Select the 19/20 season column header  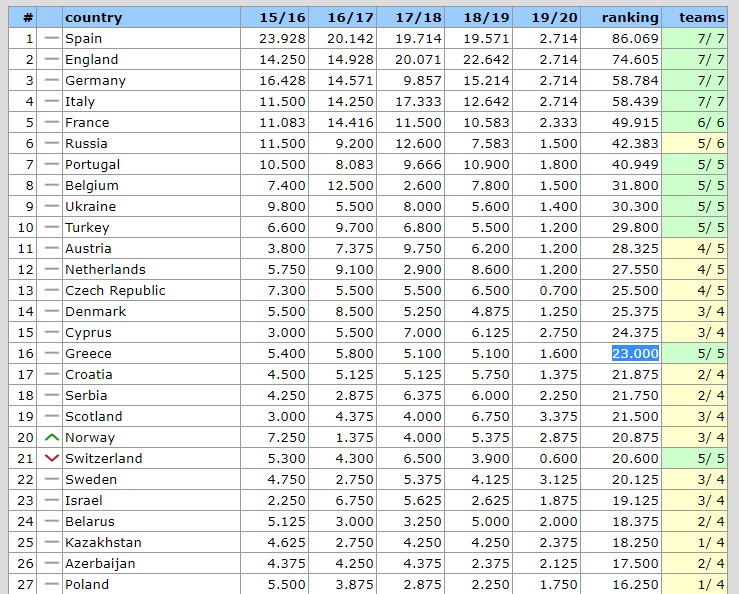click(x=555, y=17)
